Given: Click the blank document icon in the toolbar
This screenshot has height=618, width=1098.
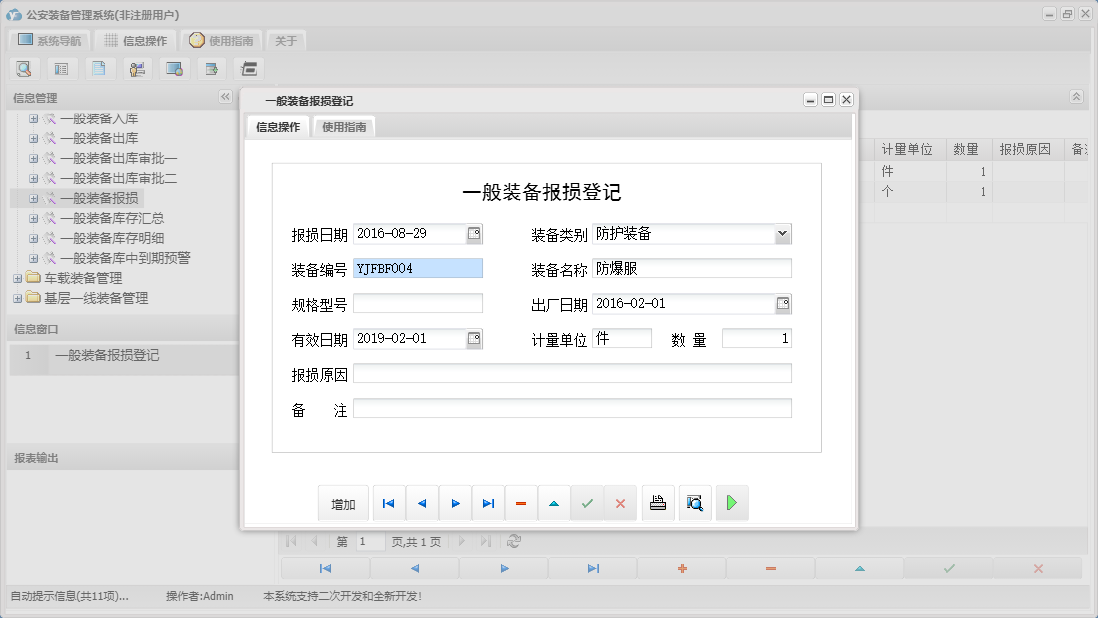Looking at the screenshot, I should click(x=99, y=68).
